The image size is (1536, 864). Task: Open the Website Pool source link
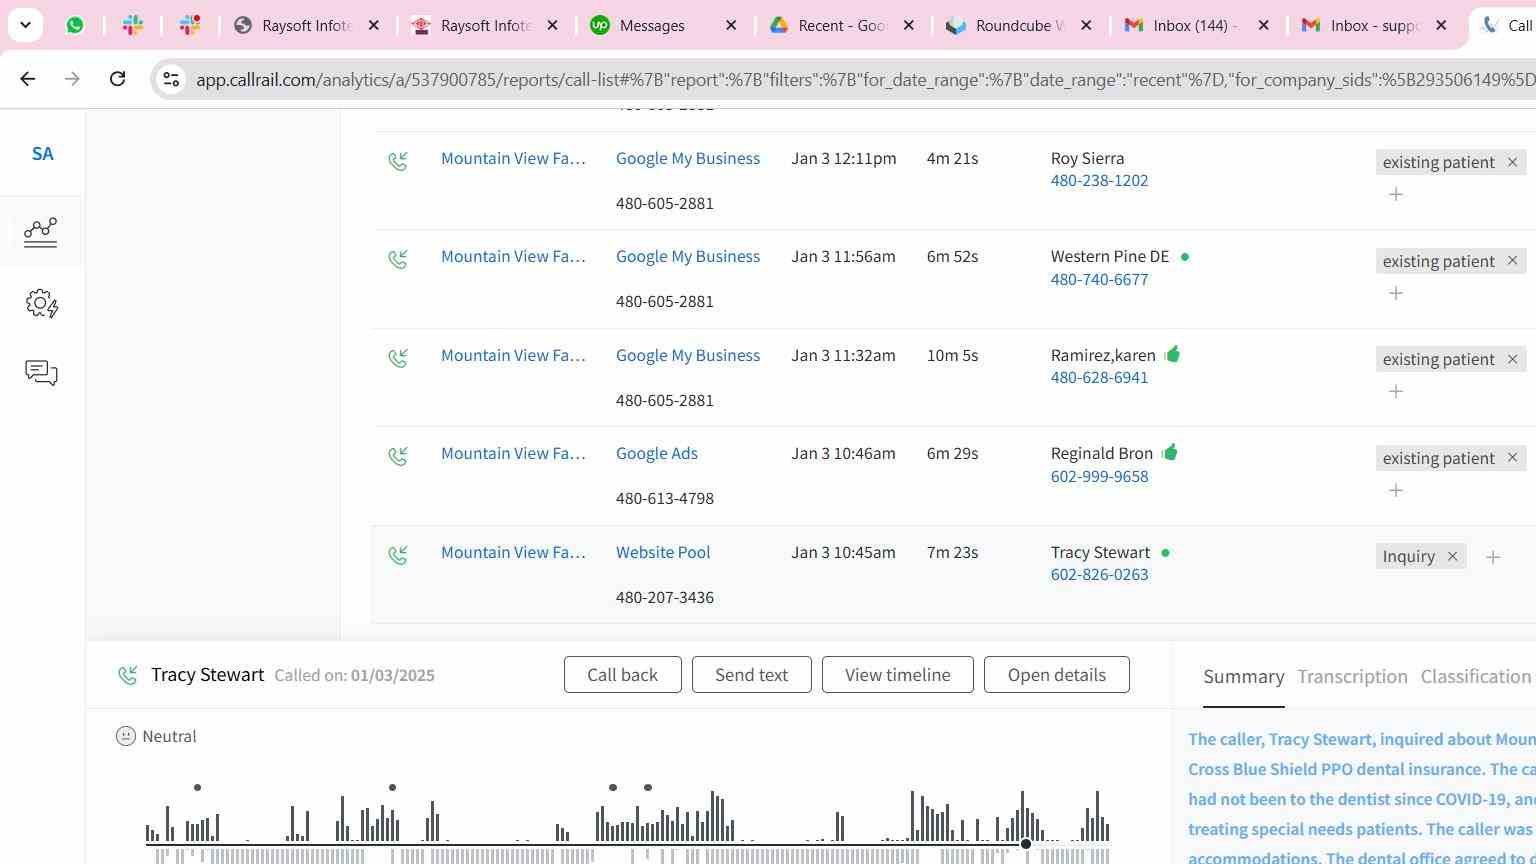663,552
